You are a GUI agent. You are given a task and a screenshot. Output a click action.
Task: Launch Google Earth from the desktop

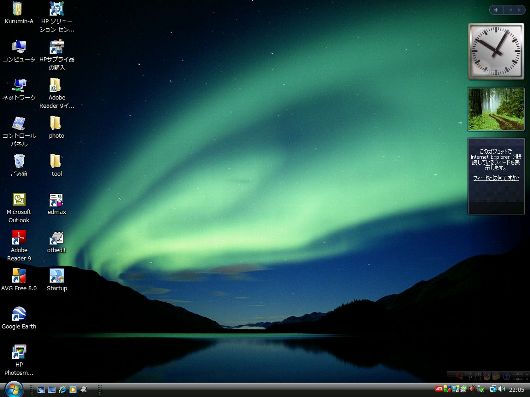[x=19, y=318]
